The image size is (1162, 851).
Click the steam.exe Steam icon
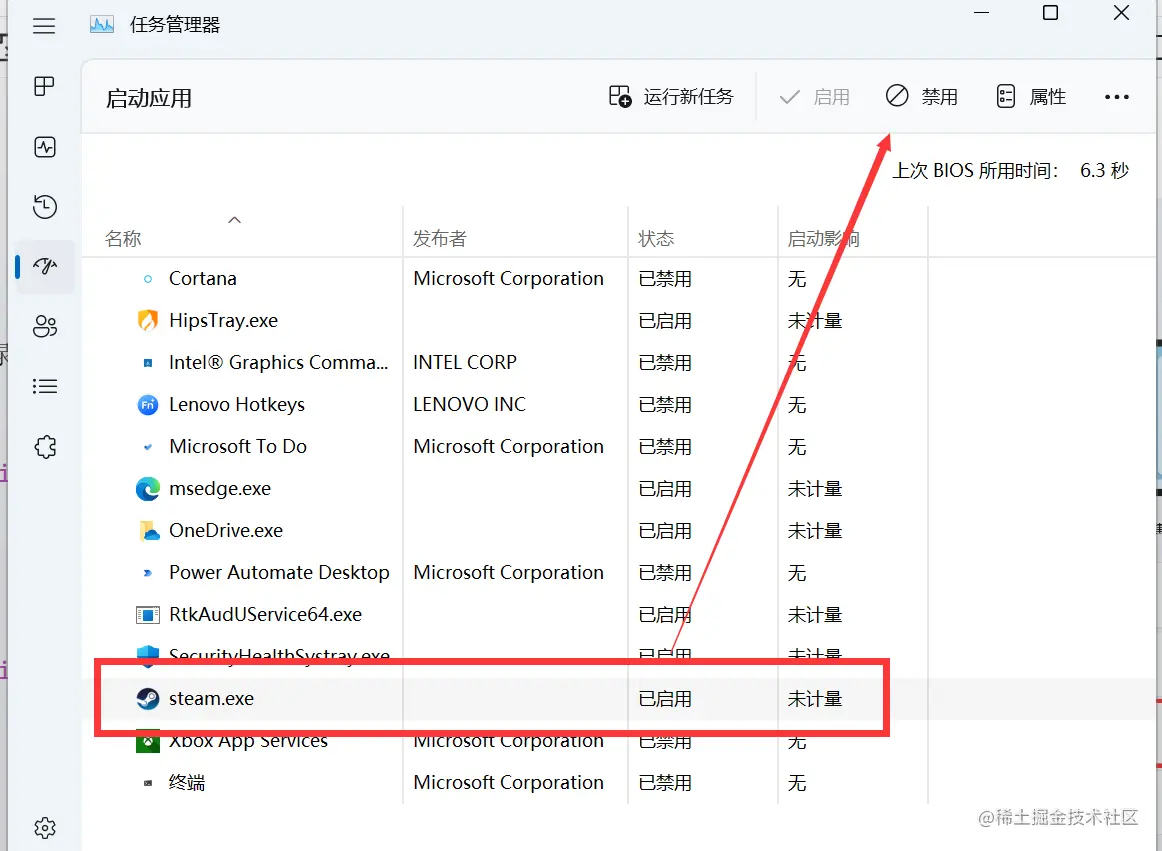[x=147, y=698]
